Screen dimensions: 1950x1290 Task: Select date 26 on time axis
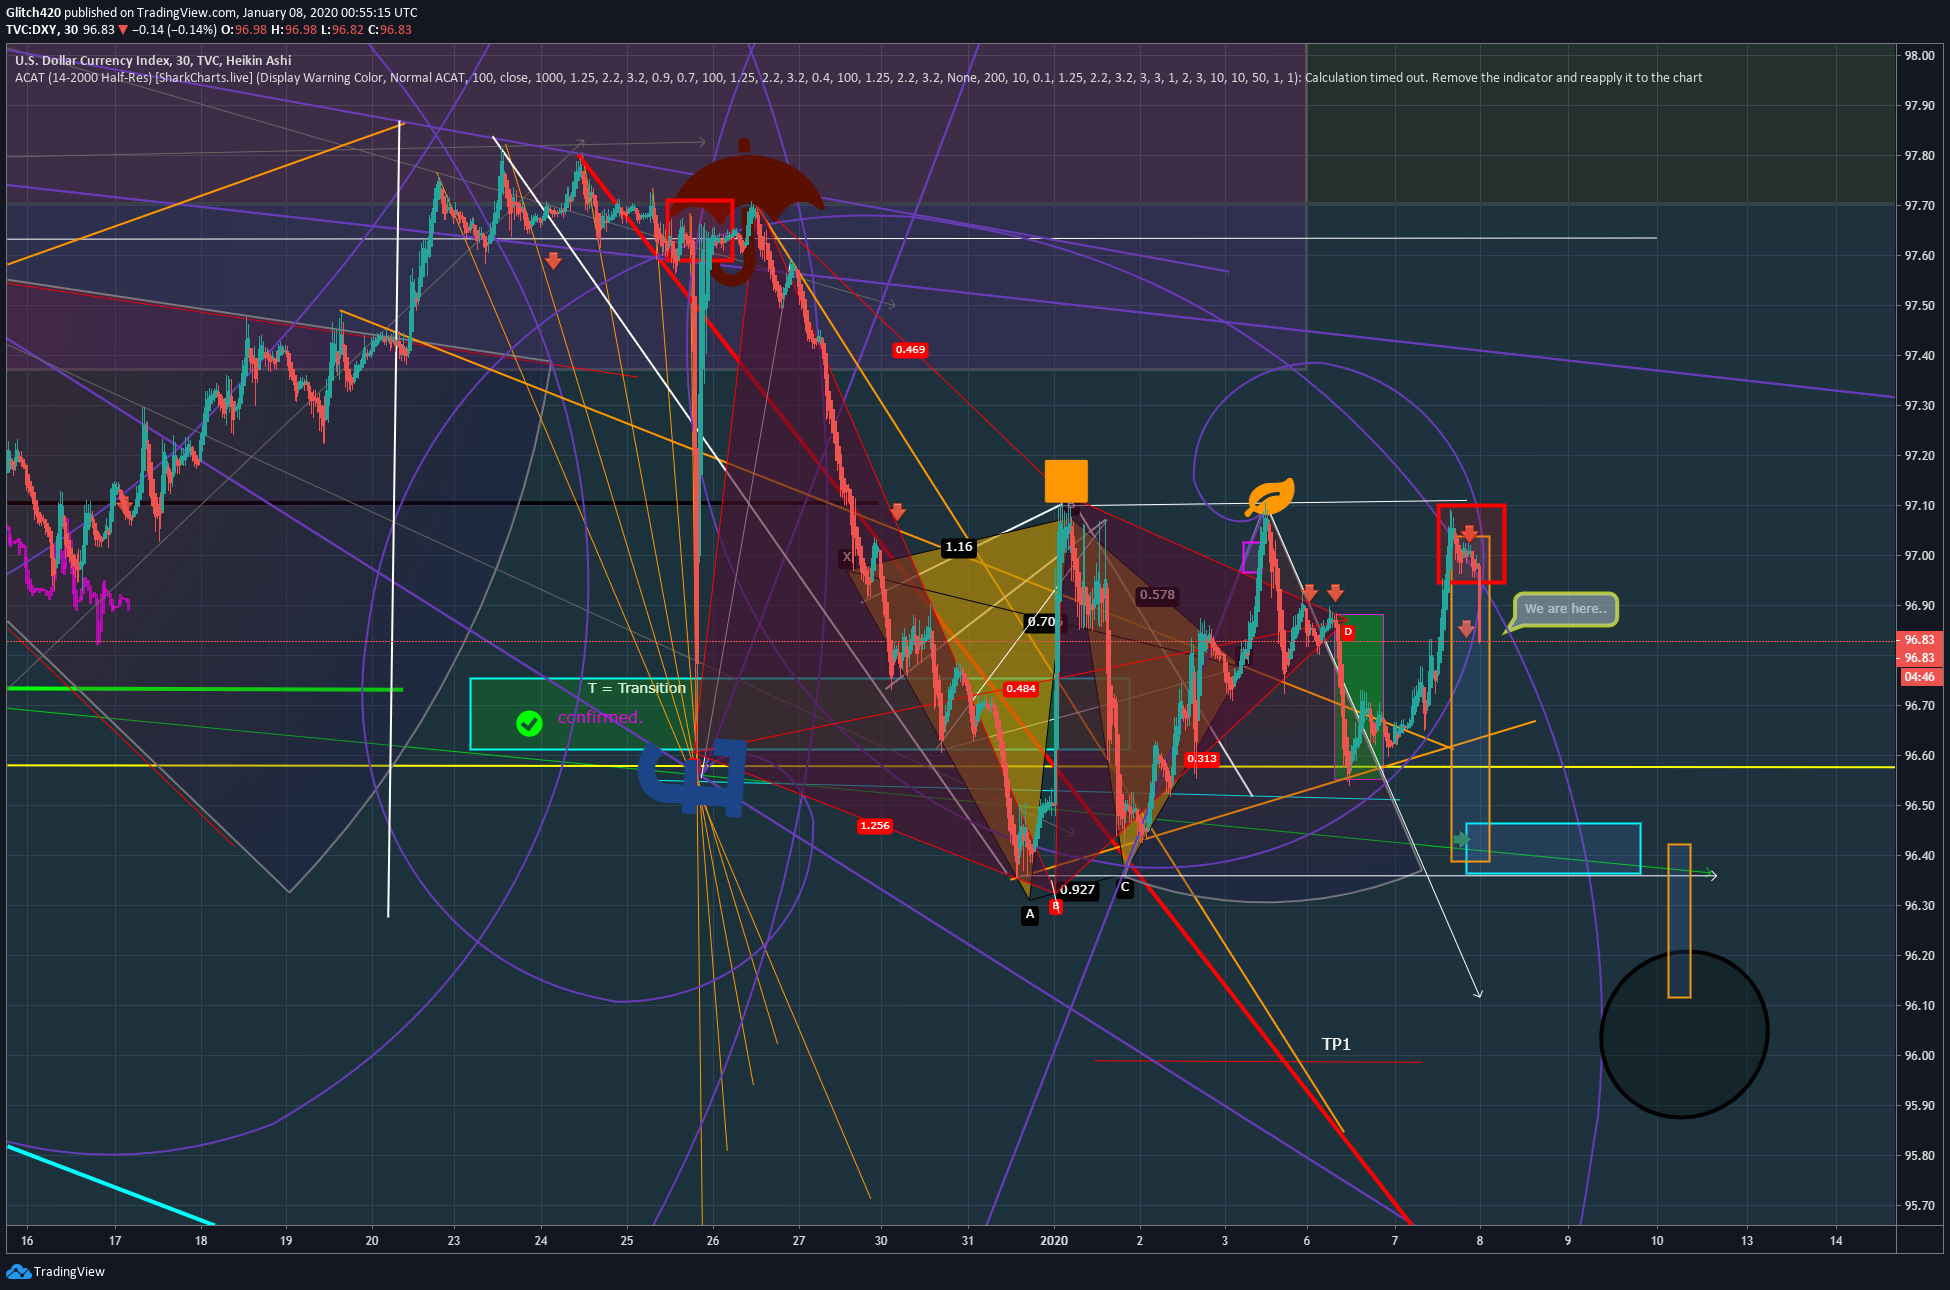[713, 1241]
